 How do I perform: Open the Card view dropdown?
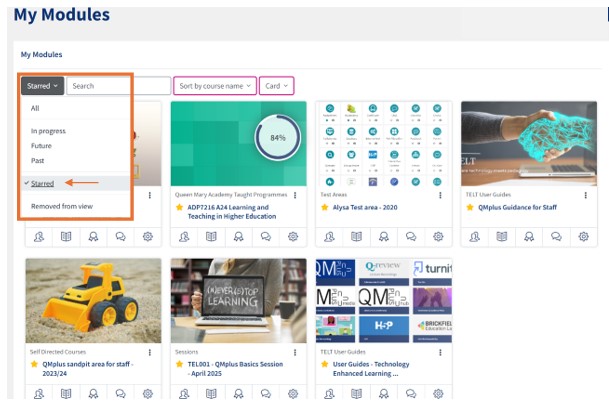coord(277,86)
